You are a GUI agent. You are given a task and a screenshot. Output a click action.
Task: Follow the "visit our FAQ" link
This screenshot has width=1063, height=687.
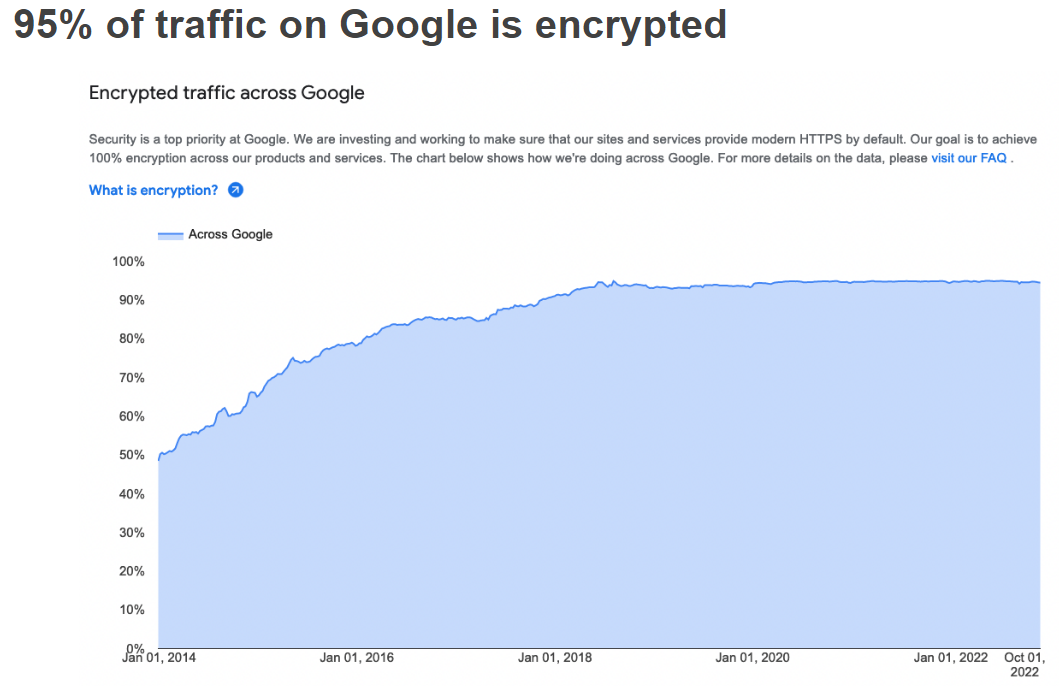(968, 158)
